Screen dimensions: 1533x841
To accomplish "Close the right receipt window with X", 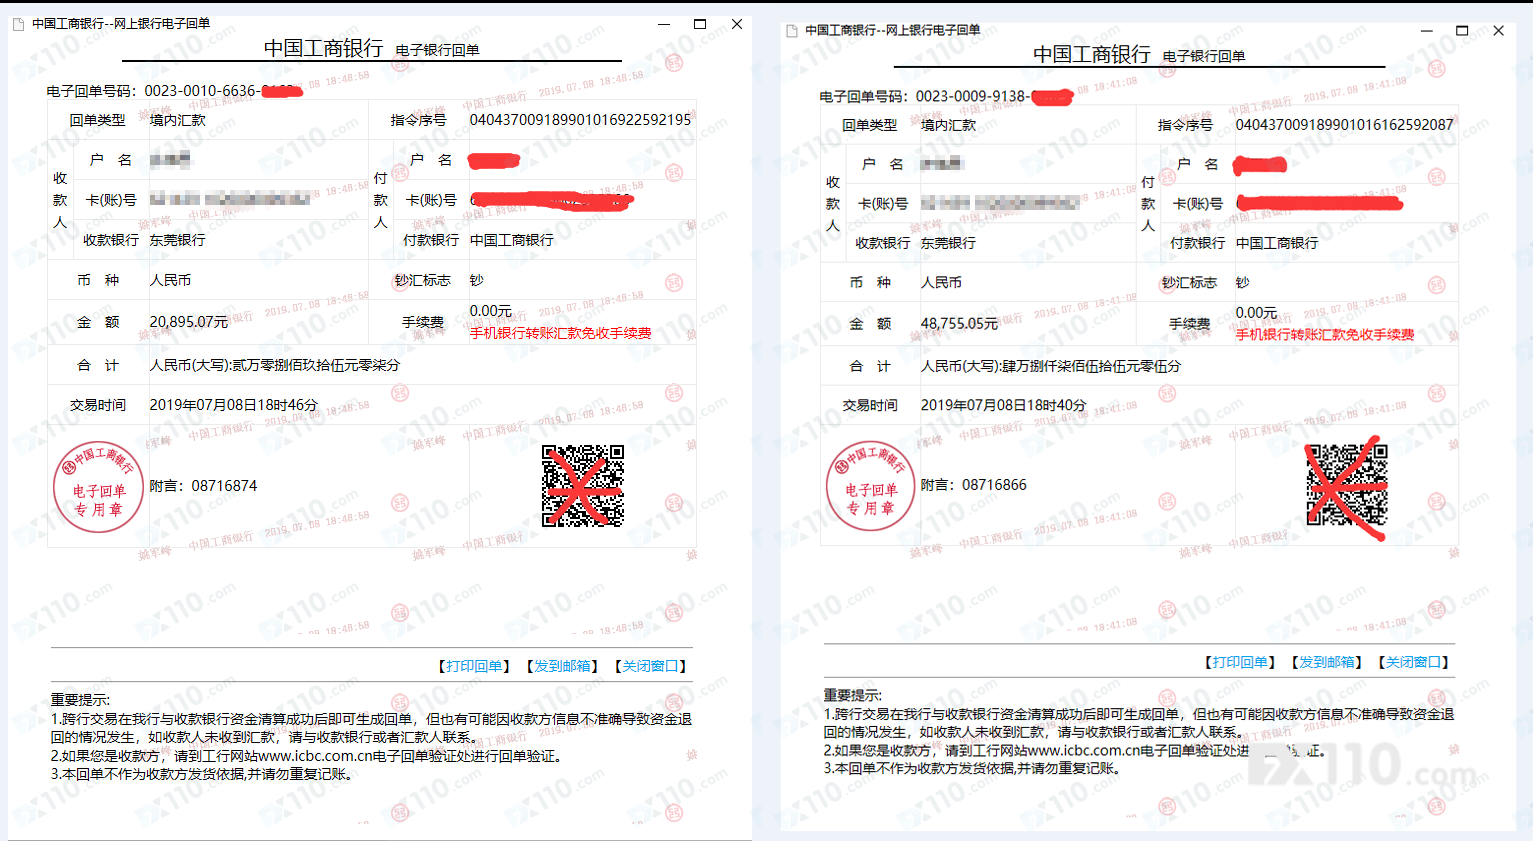I will 1498,31.
